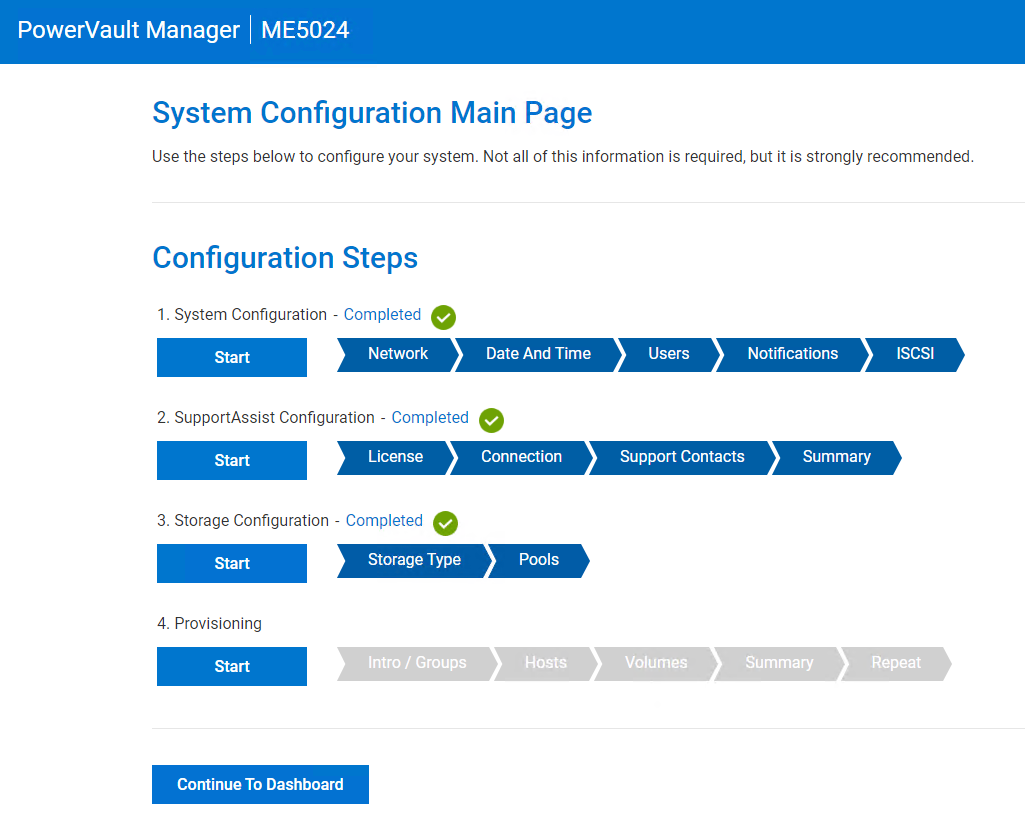Image resolution: width=1025 pixels, height=832 pixels.
Task: Start the System Configuration step
Action: 232,358
